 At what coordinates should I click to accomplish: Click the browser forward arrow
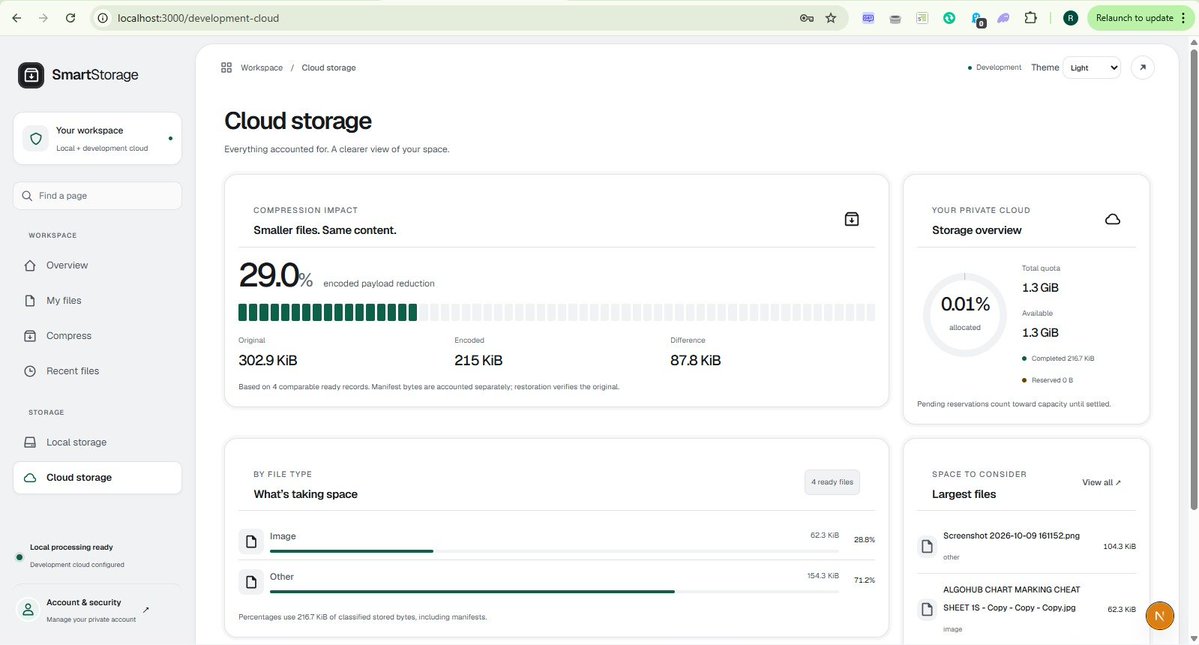click(x=43, y=18)
